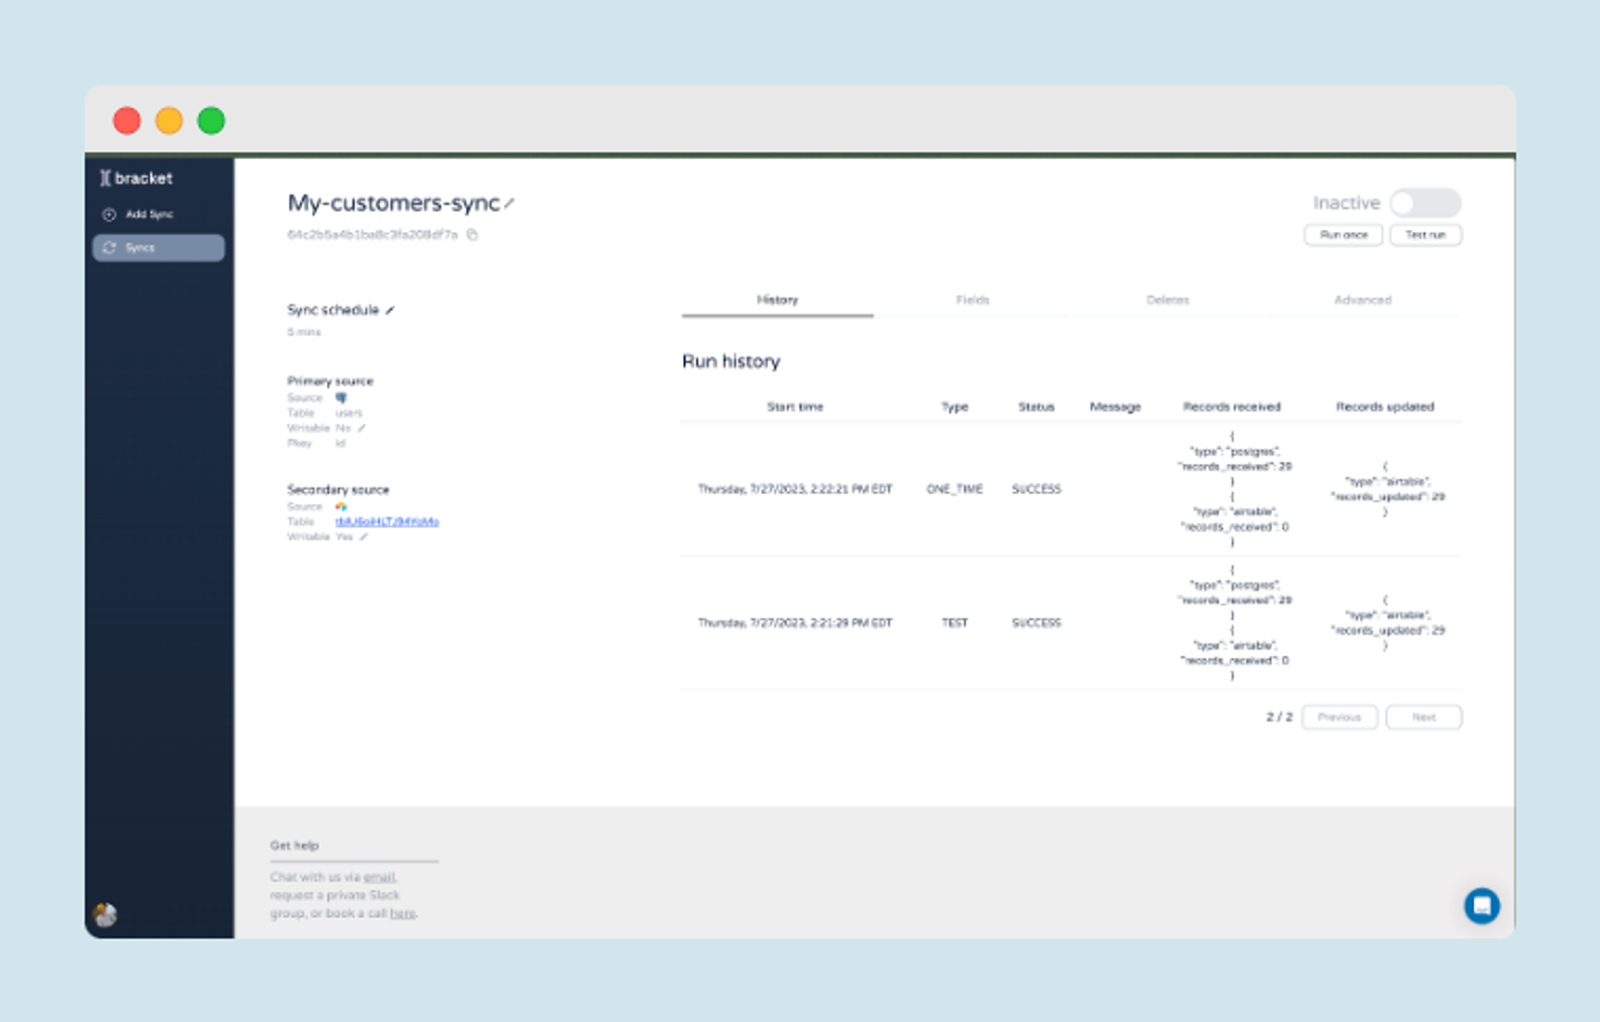Click the bracket logo in sidebar
The width and height of the screenshot is (1600, 1022).
pos(136,178)
